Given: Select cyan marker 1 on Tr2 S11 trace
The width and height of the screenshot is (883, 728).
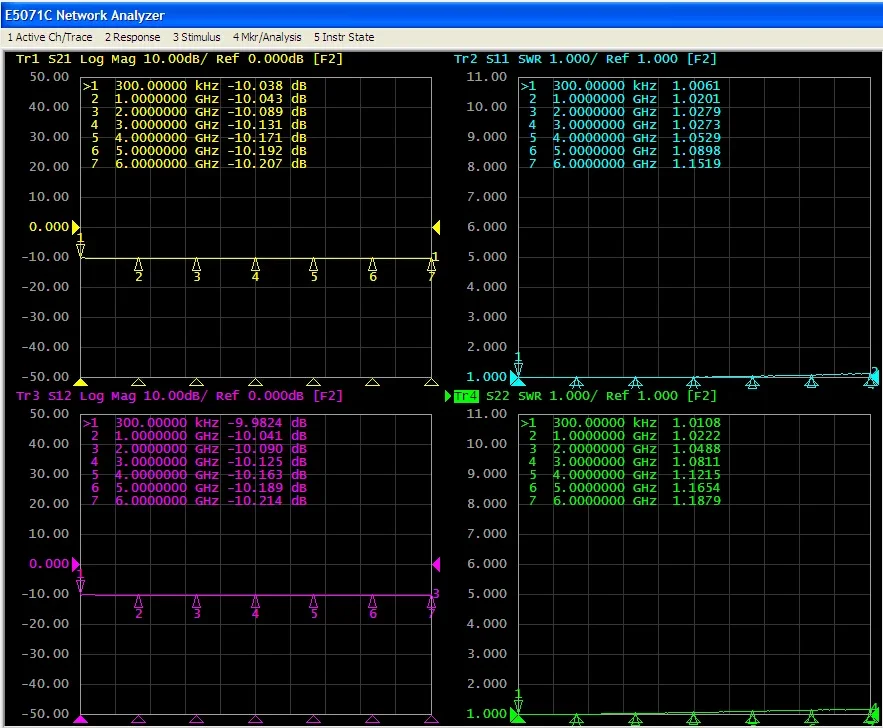Looking at the screenshot, I should coord(518,363).
